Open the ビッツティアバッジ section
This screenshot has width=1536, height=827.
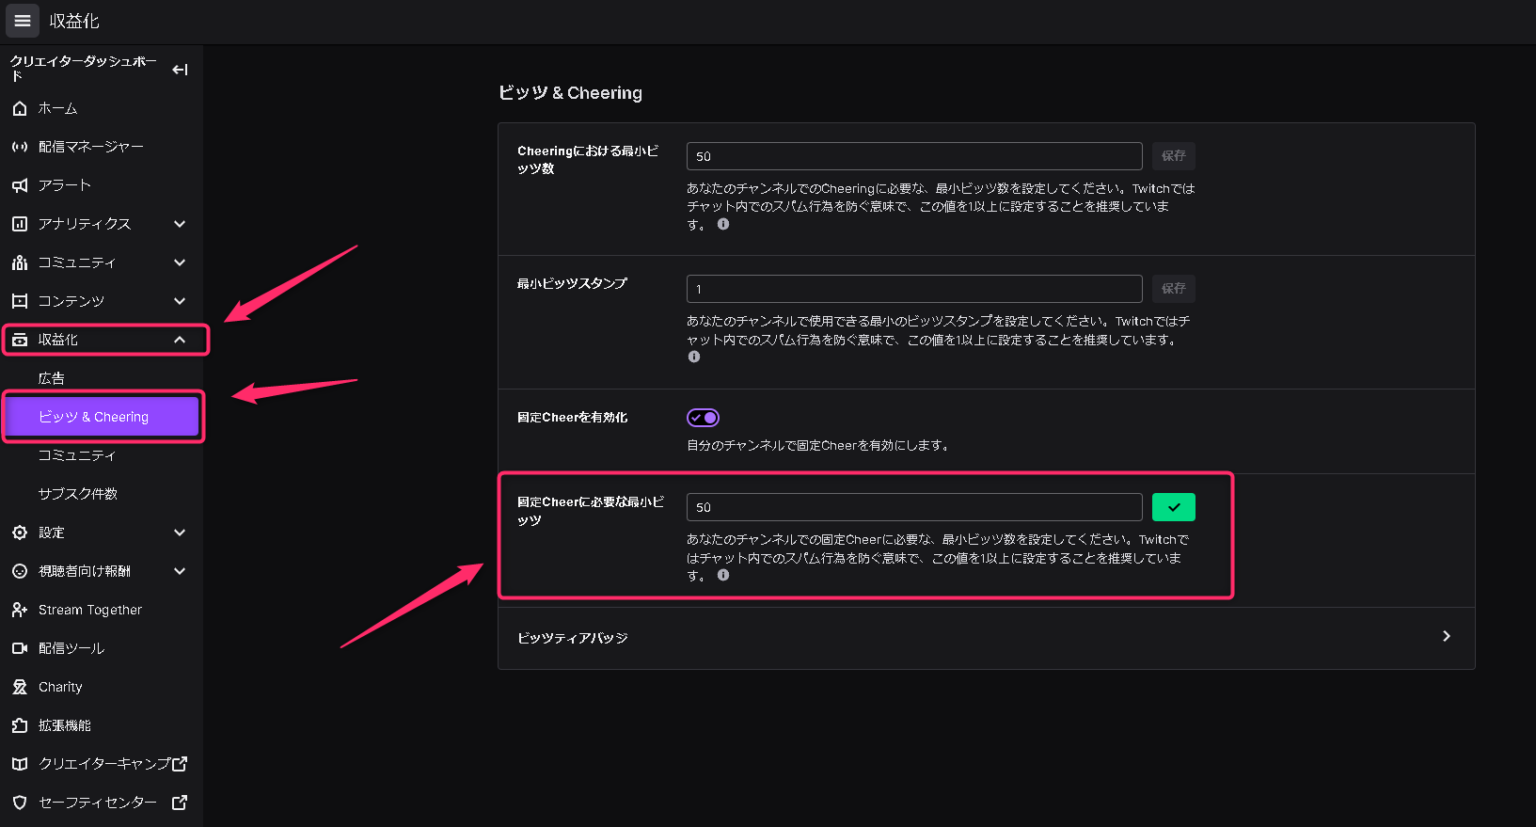[x=986, y=636]
